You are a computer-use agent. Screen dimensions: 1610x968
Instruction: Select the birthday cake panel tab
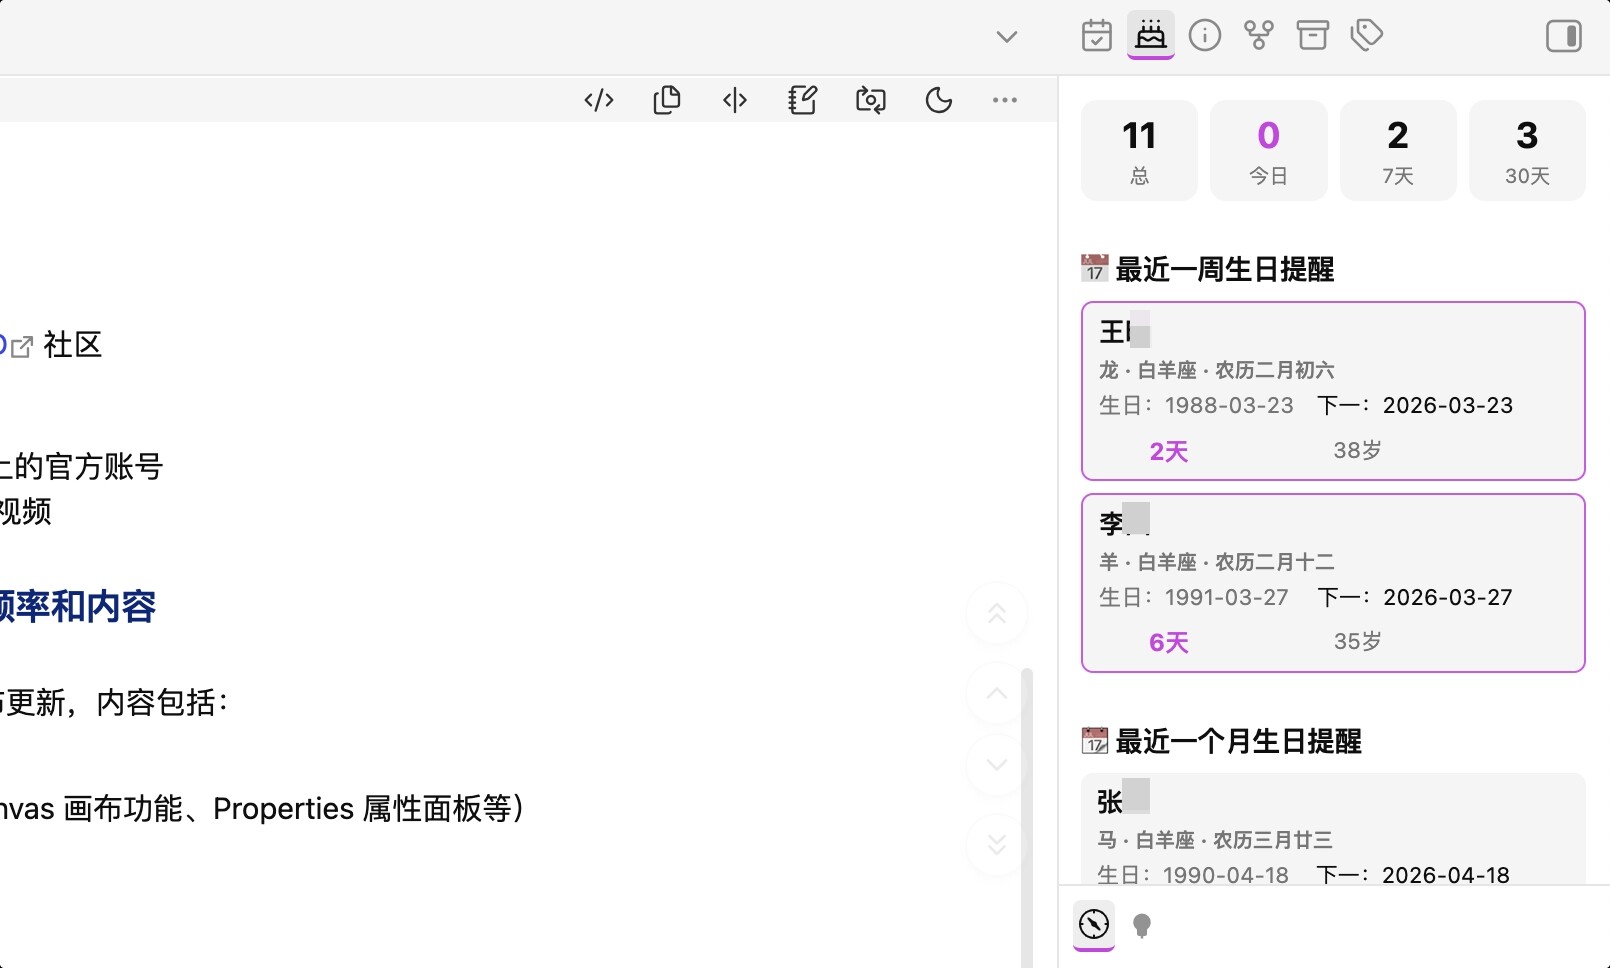pos(1151,36)
